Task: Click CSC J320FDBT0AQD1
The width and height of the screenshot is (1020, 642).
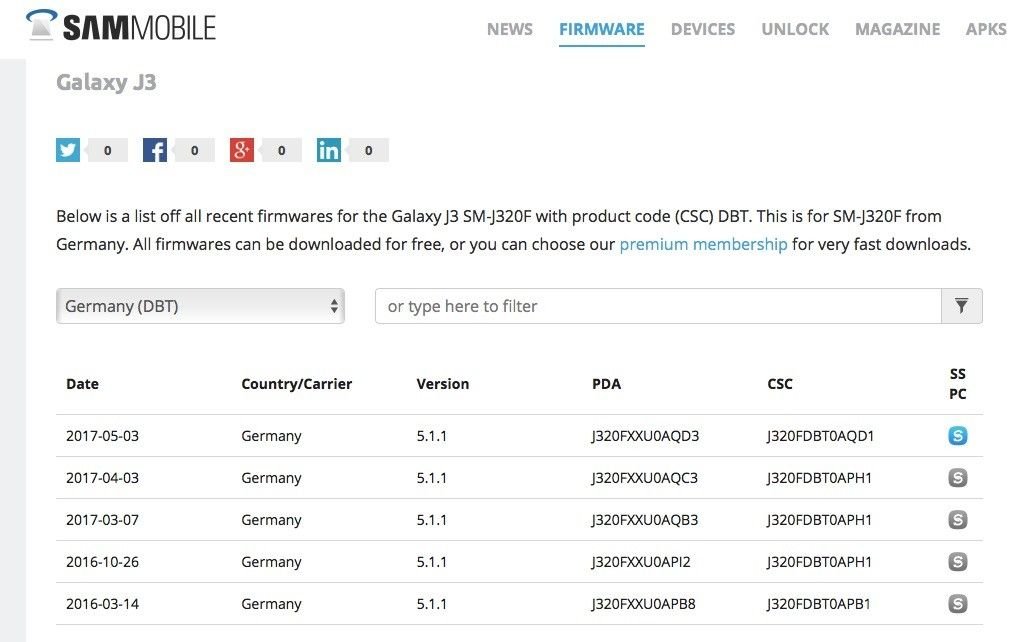Action: coord(820,436)
